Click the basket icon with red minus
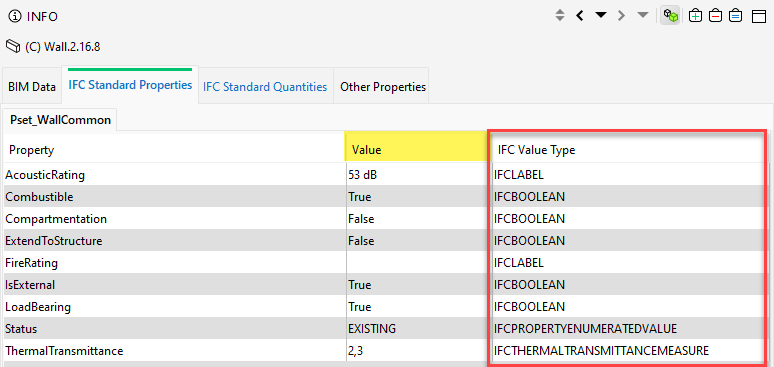This screenshot has height=367, width=774. 715,16
